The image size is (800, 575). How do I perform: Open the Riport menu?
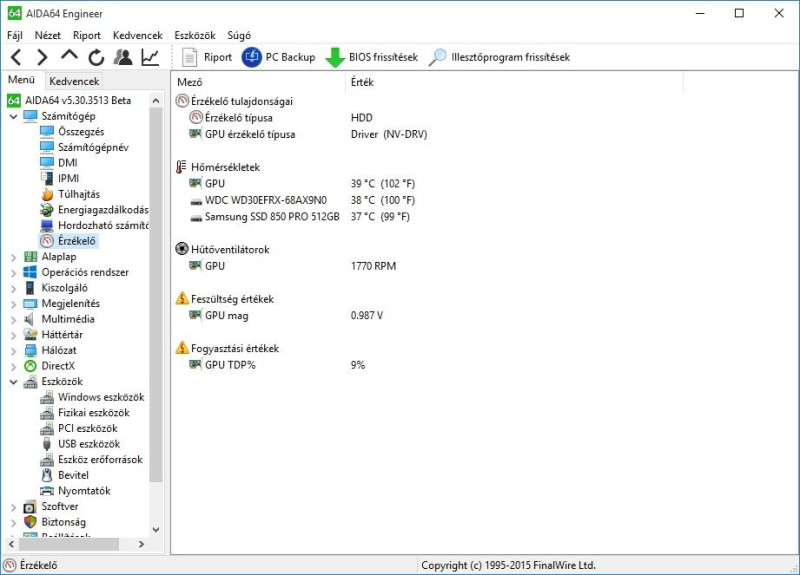87,35
